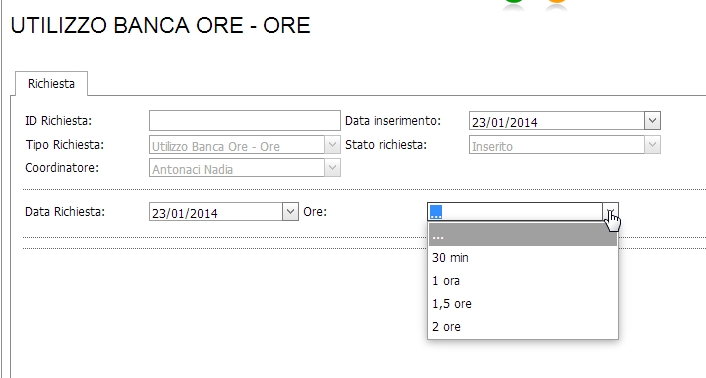706x378 pixels.
Task: Choose '1,5 ore' from the Ore list
Action: click(x=523, y=304)
